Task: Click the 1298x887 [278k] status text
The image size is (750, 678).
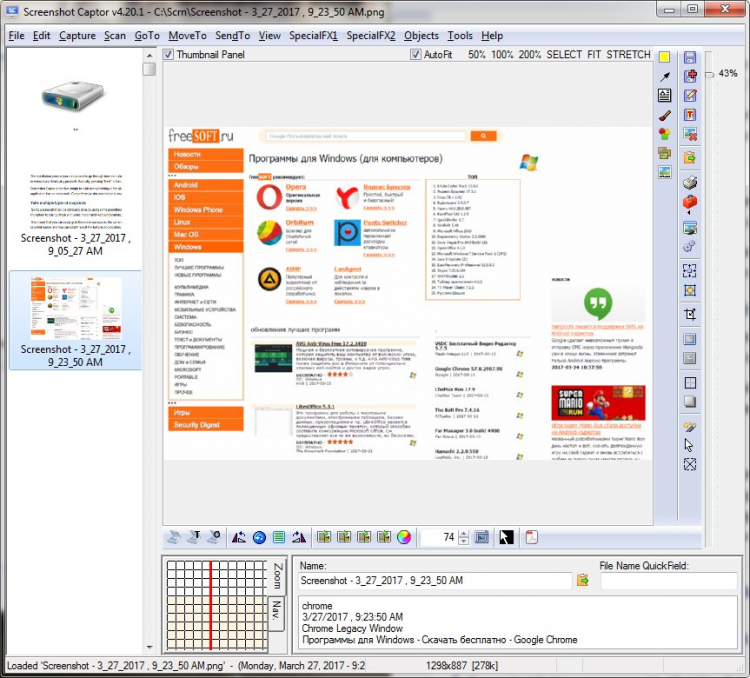Action: point(462,666)
